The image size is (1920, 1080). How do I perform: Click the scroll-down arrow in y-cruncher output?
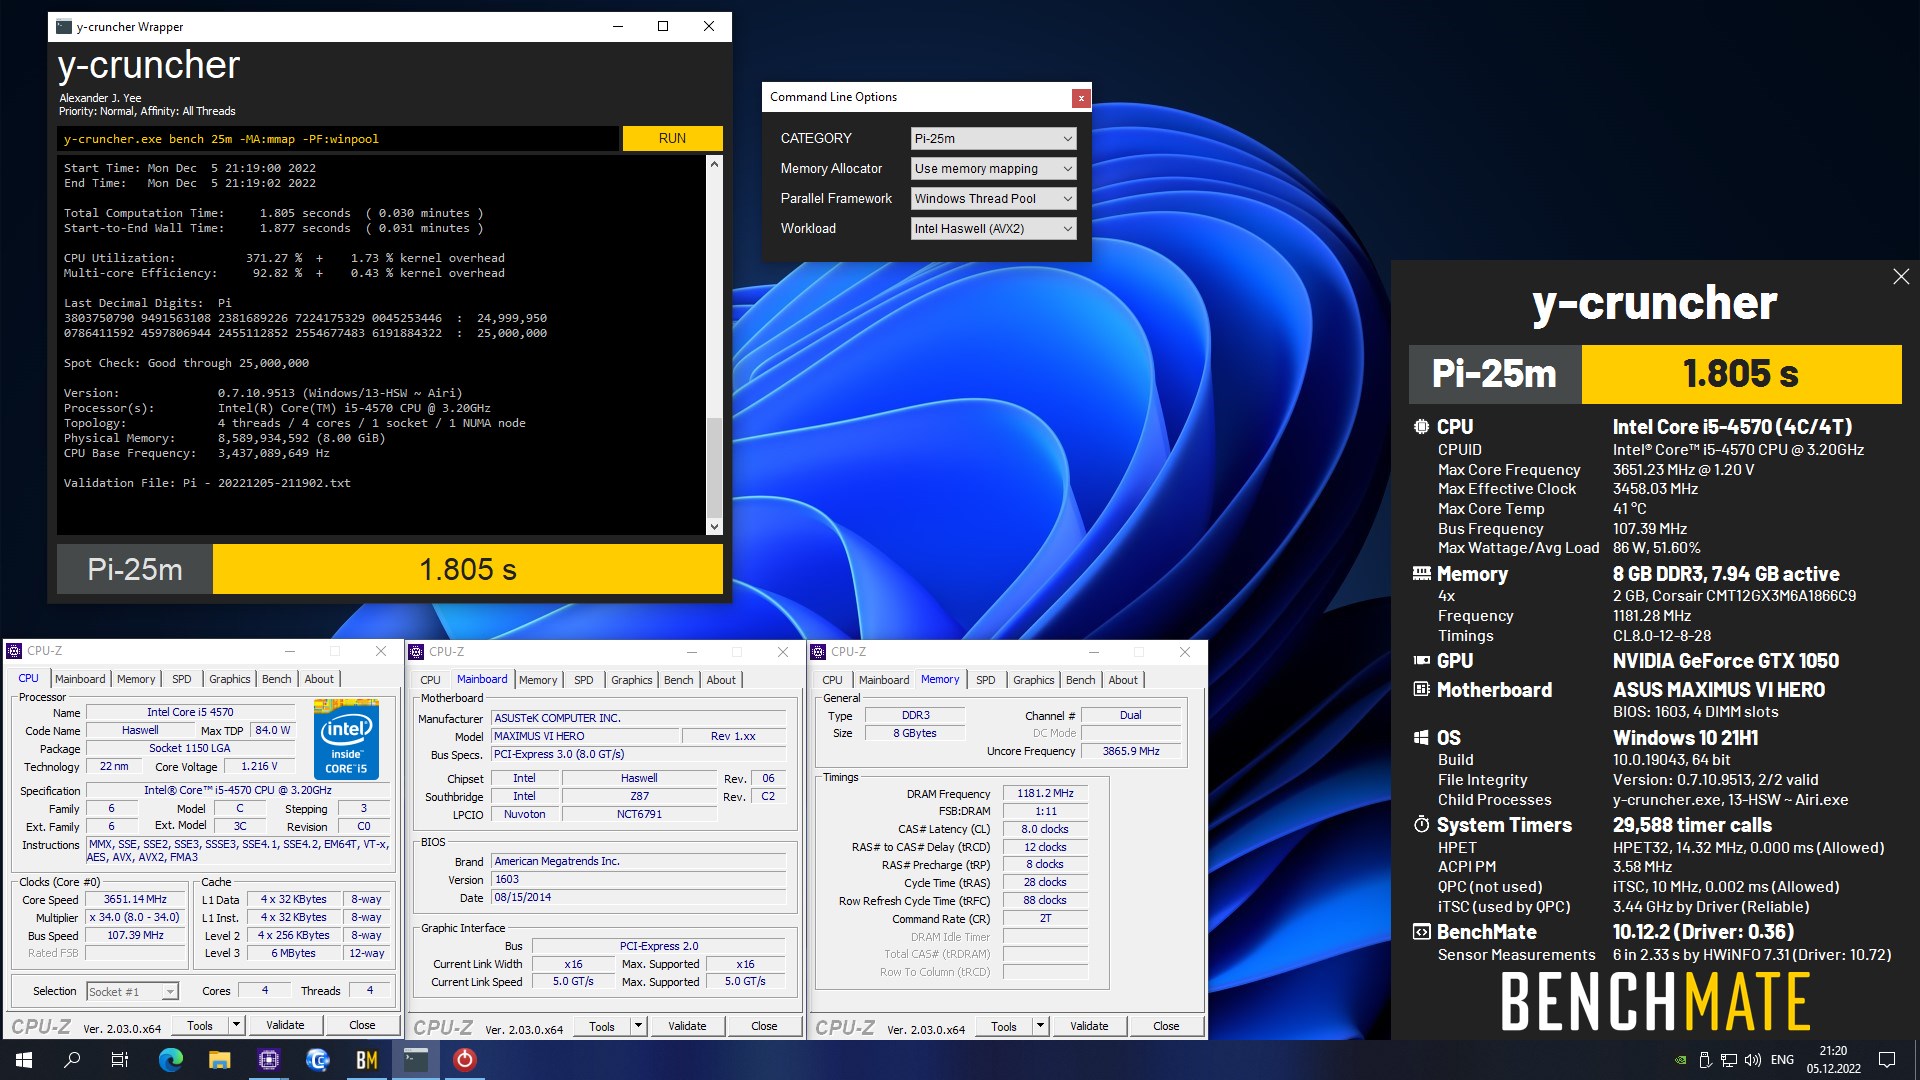click(x=714, y=526)
